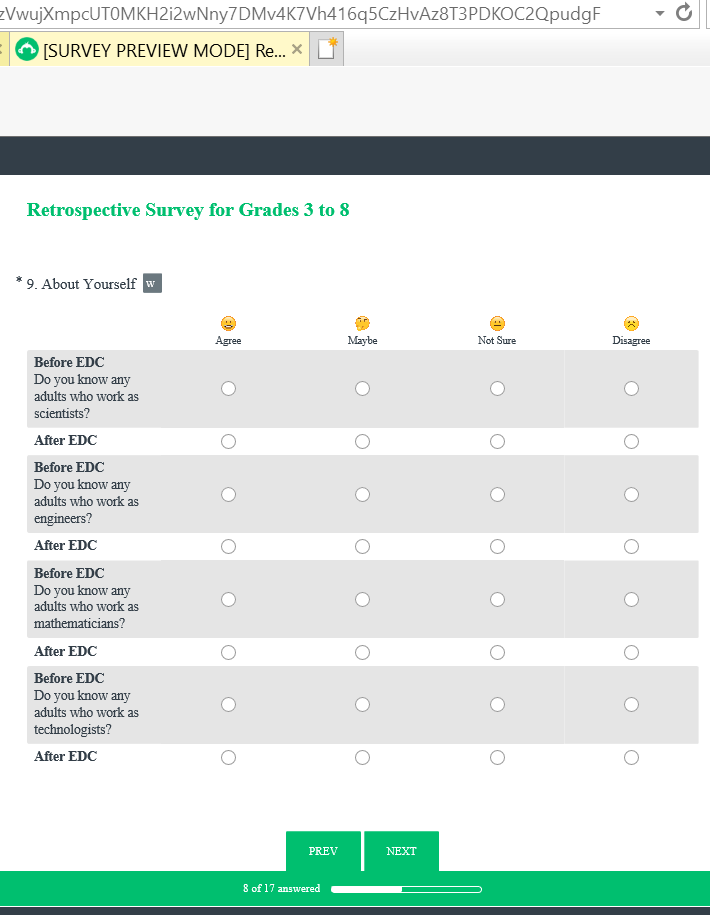The width and height of the screenshot is (710, 915).
Task: Click the green cloud tab favicon
Action: point(27,50)
